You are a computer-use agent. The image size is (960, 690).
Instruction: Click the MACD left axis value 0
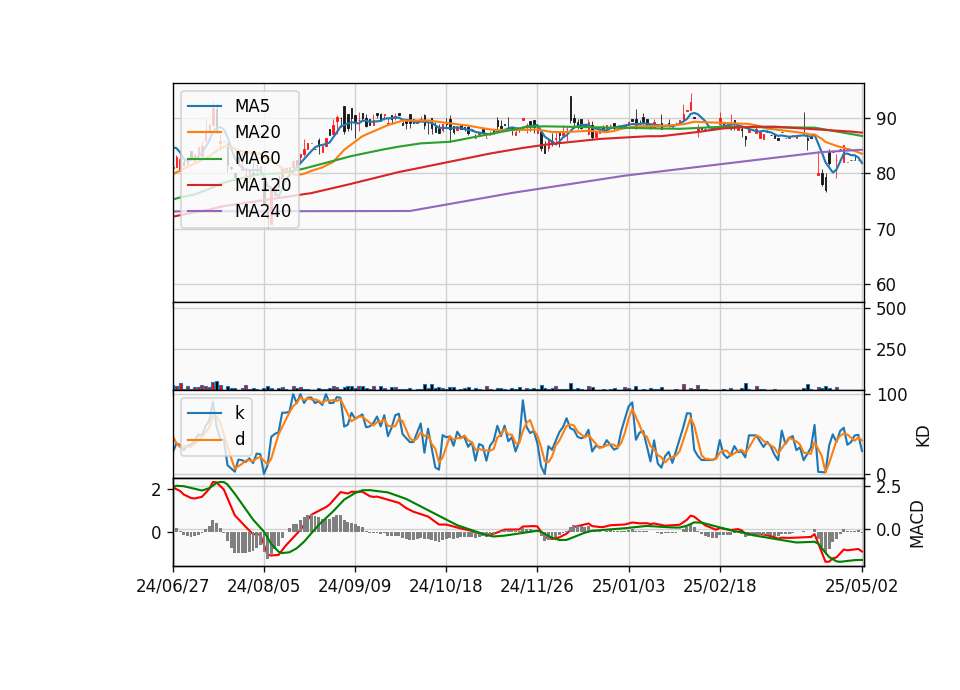[x=157, y=533]
